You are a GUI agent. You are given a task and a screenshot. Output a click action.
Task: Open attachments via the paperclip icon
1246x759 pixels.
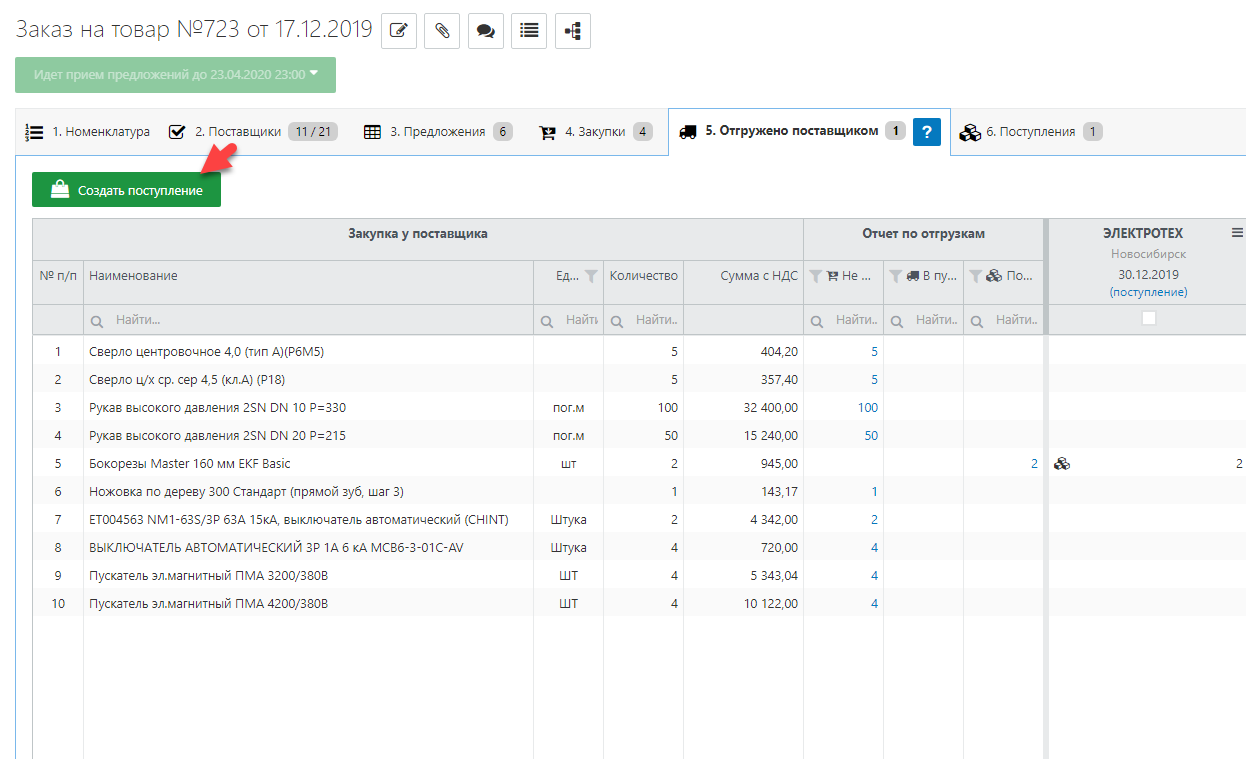(441, 30)
